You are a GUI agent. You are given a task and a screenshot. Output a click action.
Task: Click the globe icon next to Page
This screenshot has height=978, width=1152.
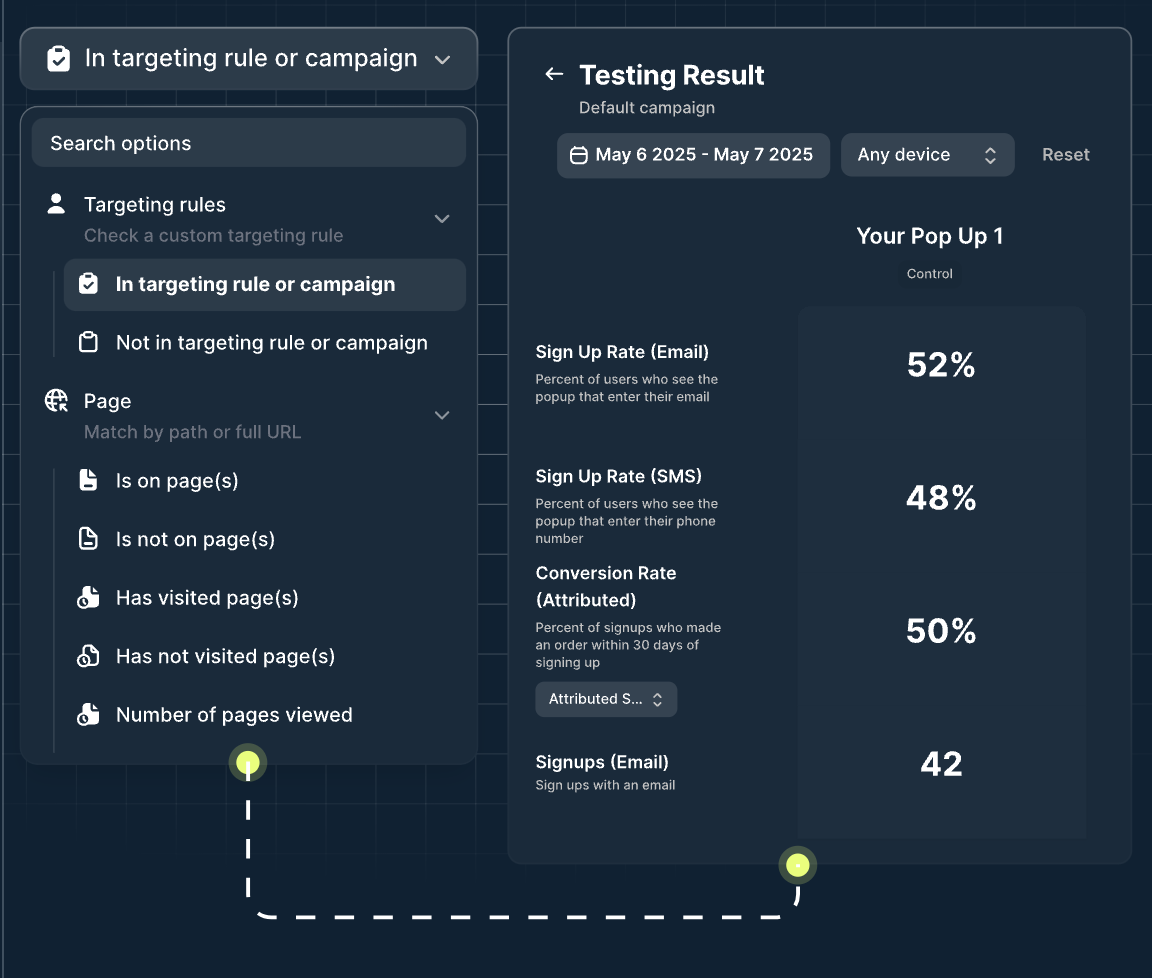[x=57, y=400]
